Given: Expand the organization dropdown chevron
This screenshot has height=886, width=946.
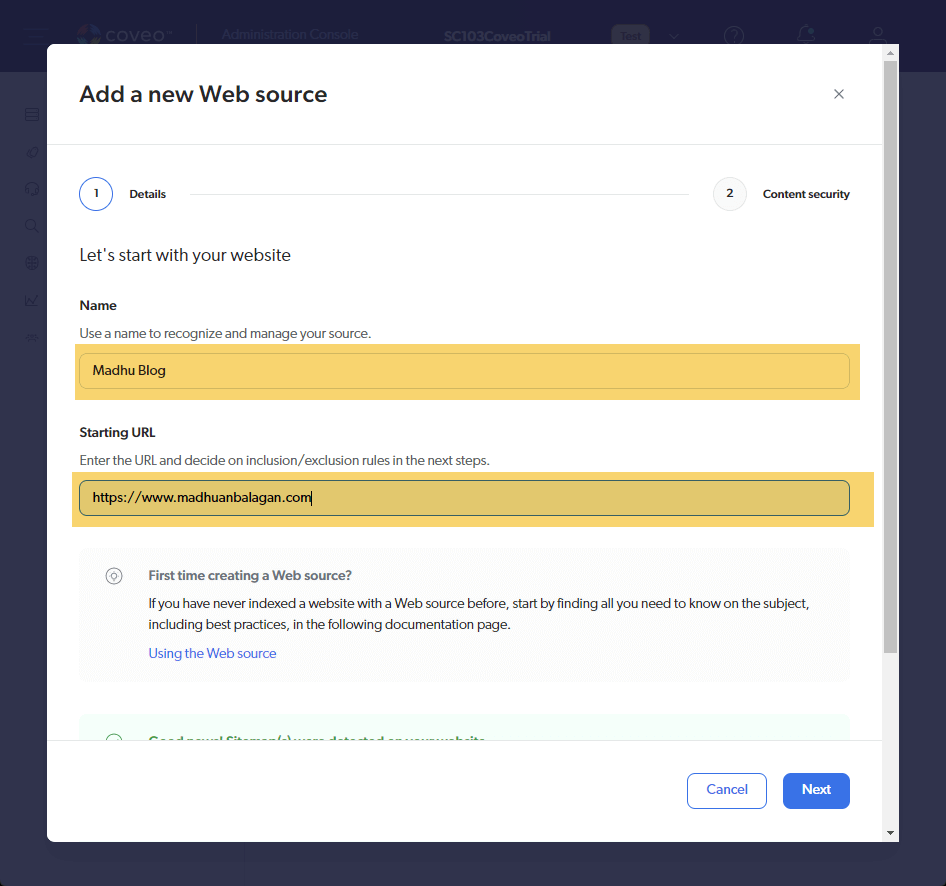Looking at the screenshot, I should 674,36.
